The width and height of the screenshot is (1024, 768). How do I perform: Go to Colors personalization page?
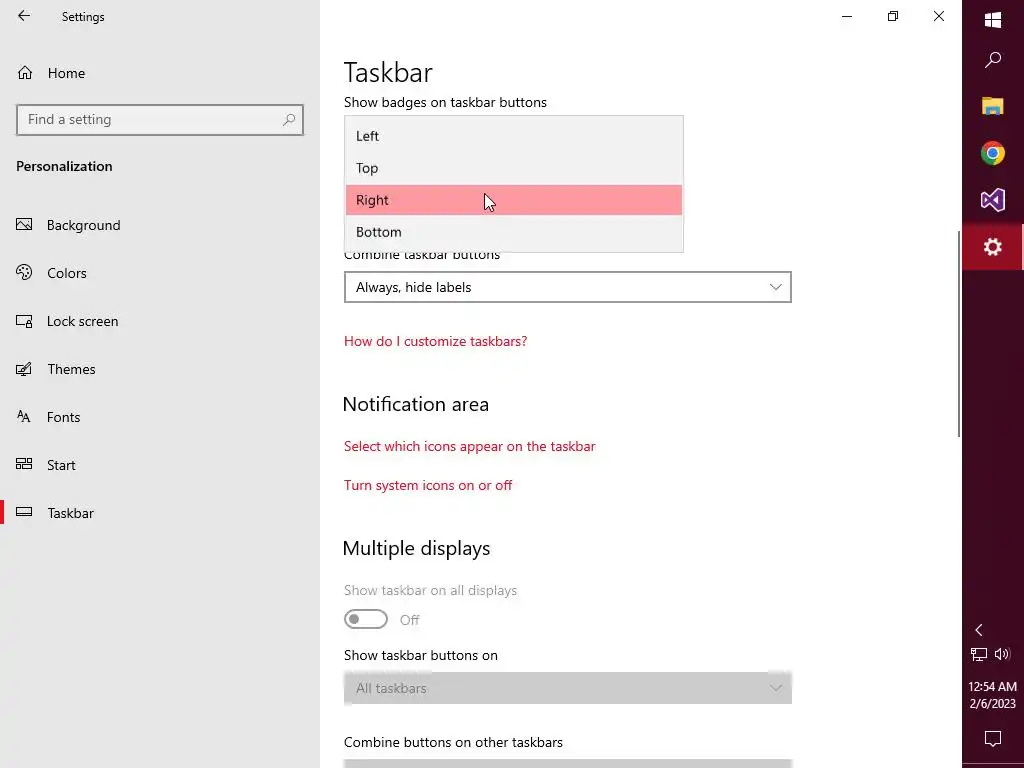67,273
